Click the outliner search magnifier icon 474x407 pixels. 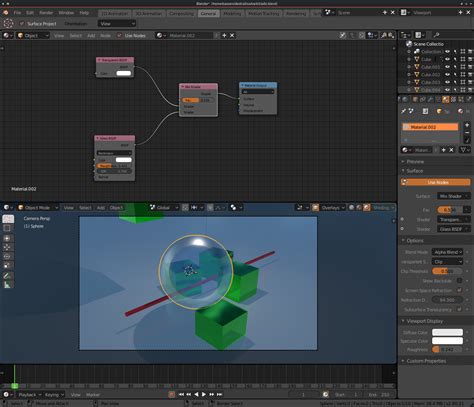coord(436,35)
